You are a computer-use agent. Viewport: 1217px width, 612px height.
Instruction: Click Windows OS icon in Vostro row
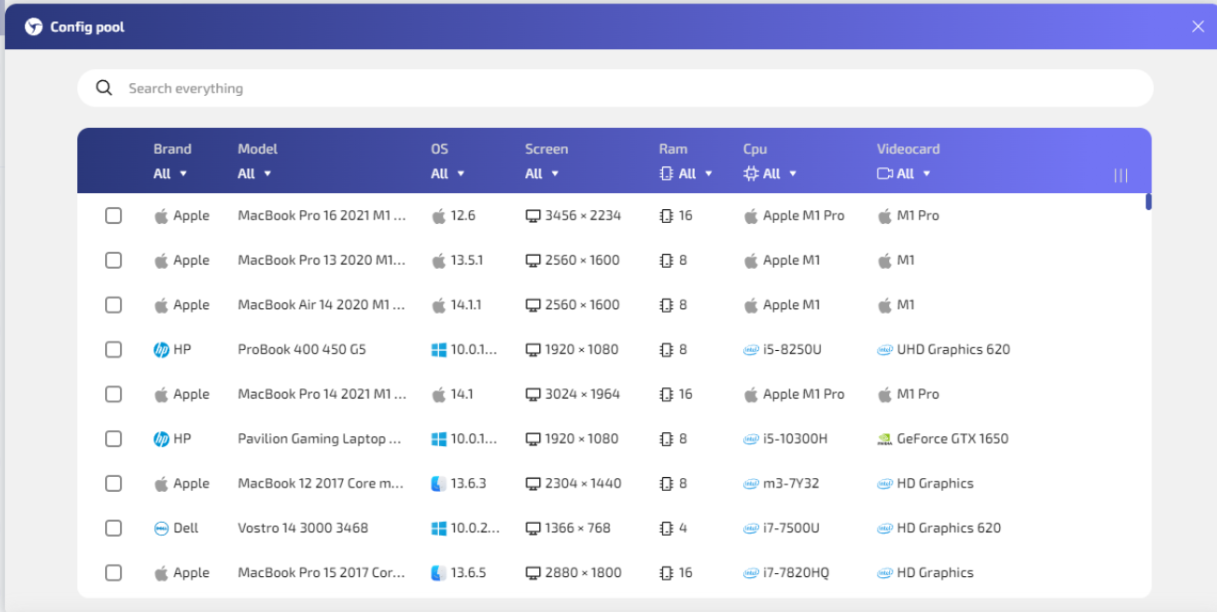tap(438, 528)
